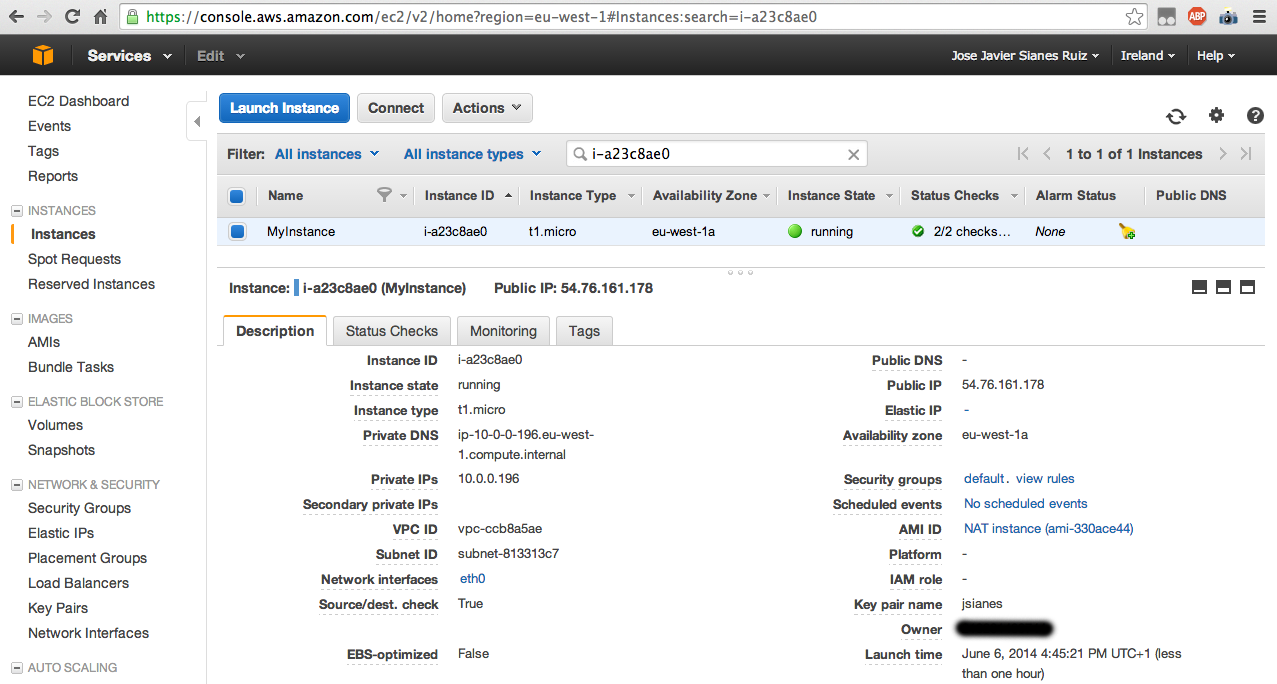Screen dimensions: 1277x684
Task: Open the Actions dropdown
Action: pos(487,108)
